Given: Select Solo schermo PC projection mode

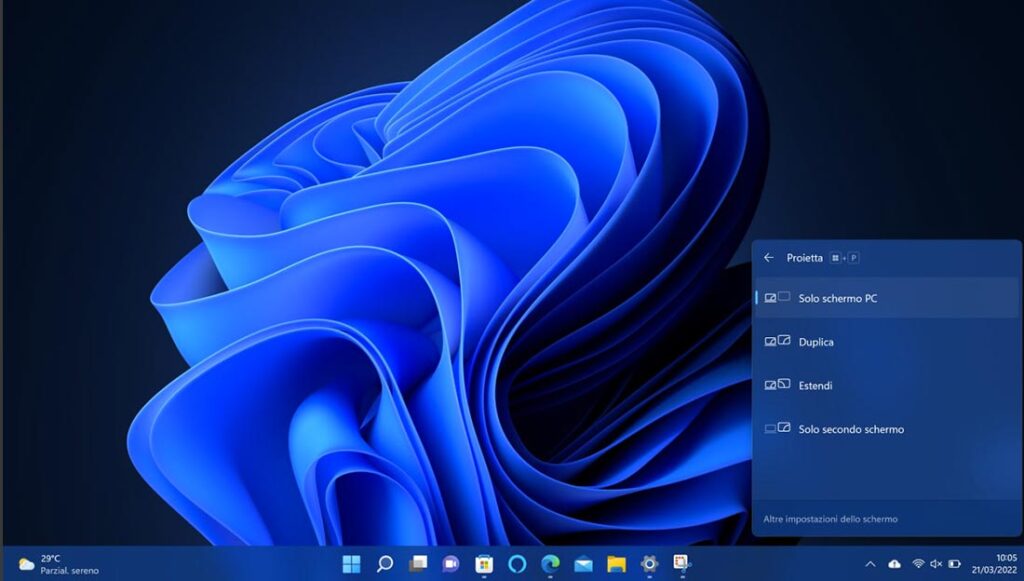Looking at the screenshot, I should pos(886,298).
